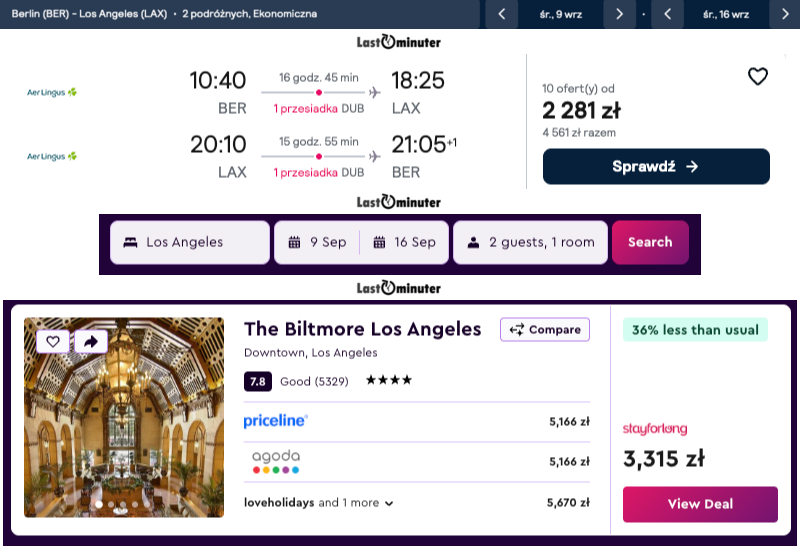The width and height of the screenshot is (800, 546).
Task: Open the View Deal offer
Action: tap(700, 504)
